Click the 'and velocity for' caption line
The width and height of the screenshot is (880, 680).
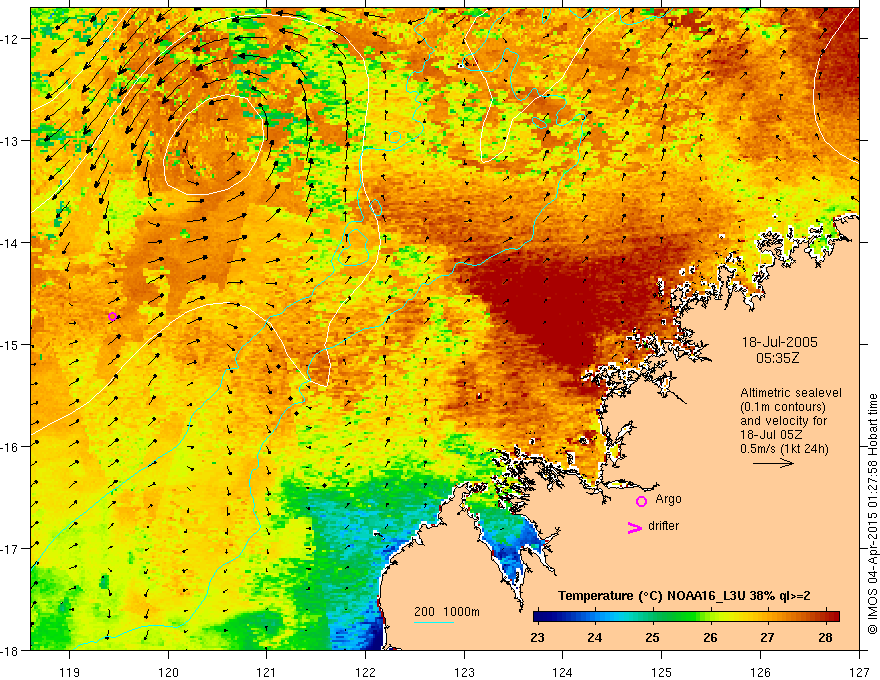783,421
